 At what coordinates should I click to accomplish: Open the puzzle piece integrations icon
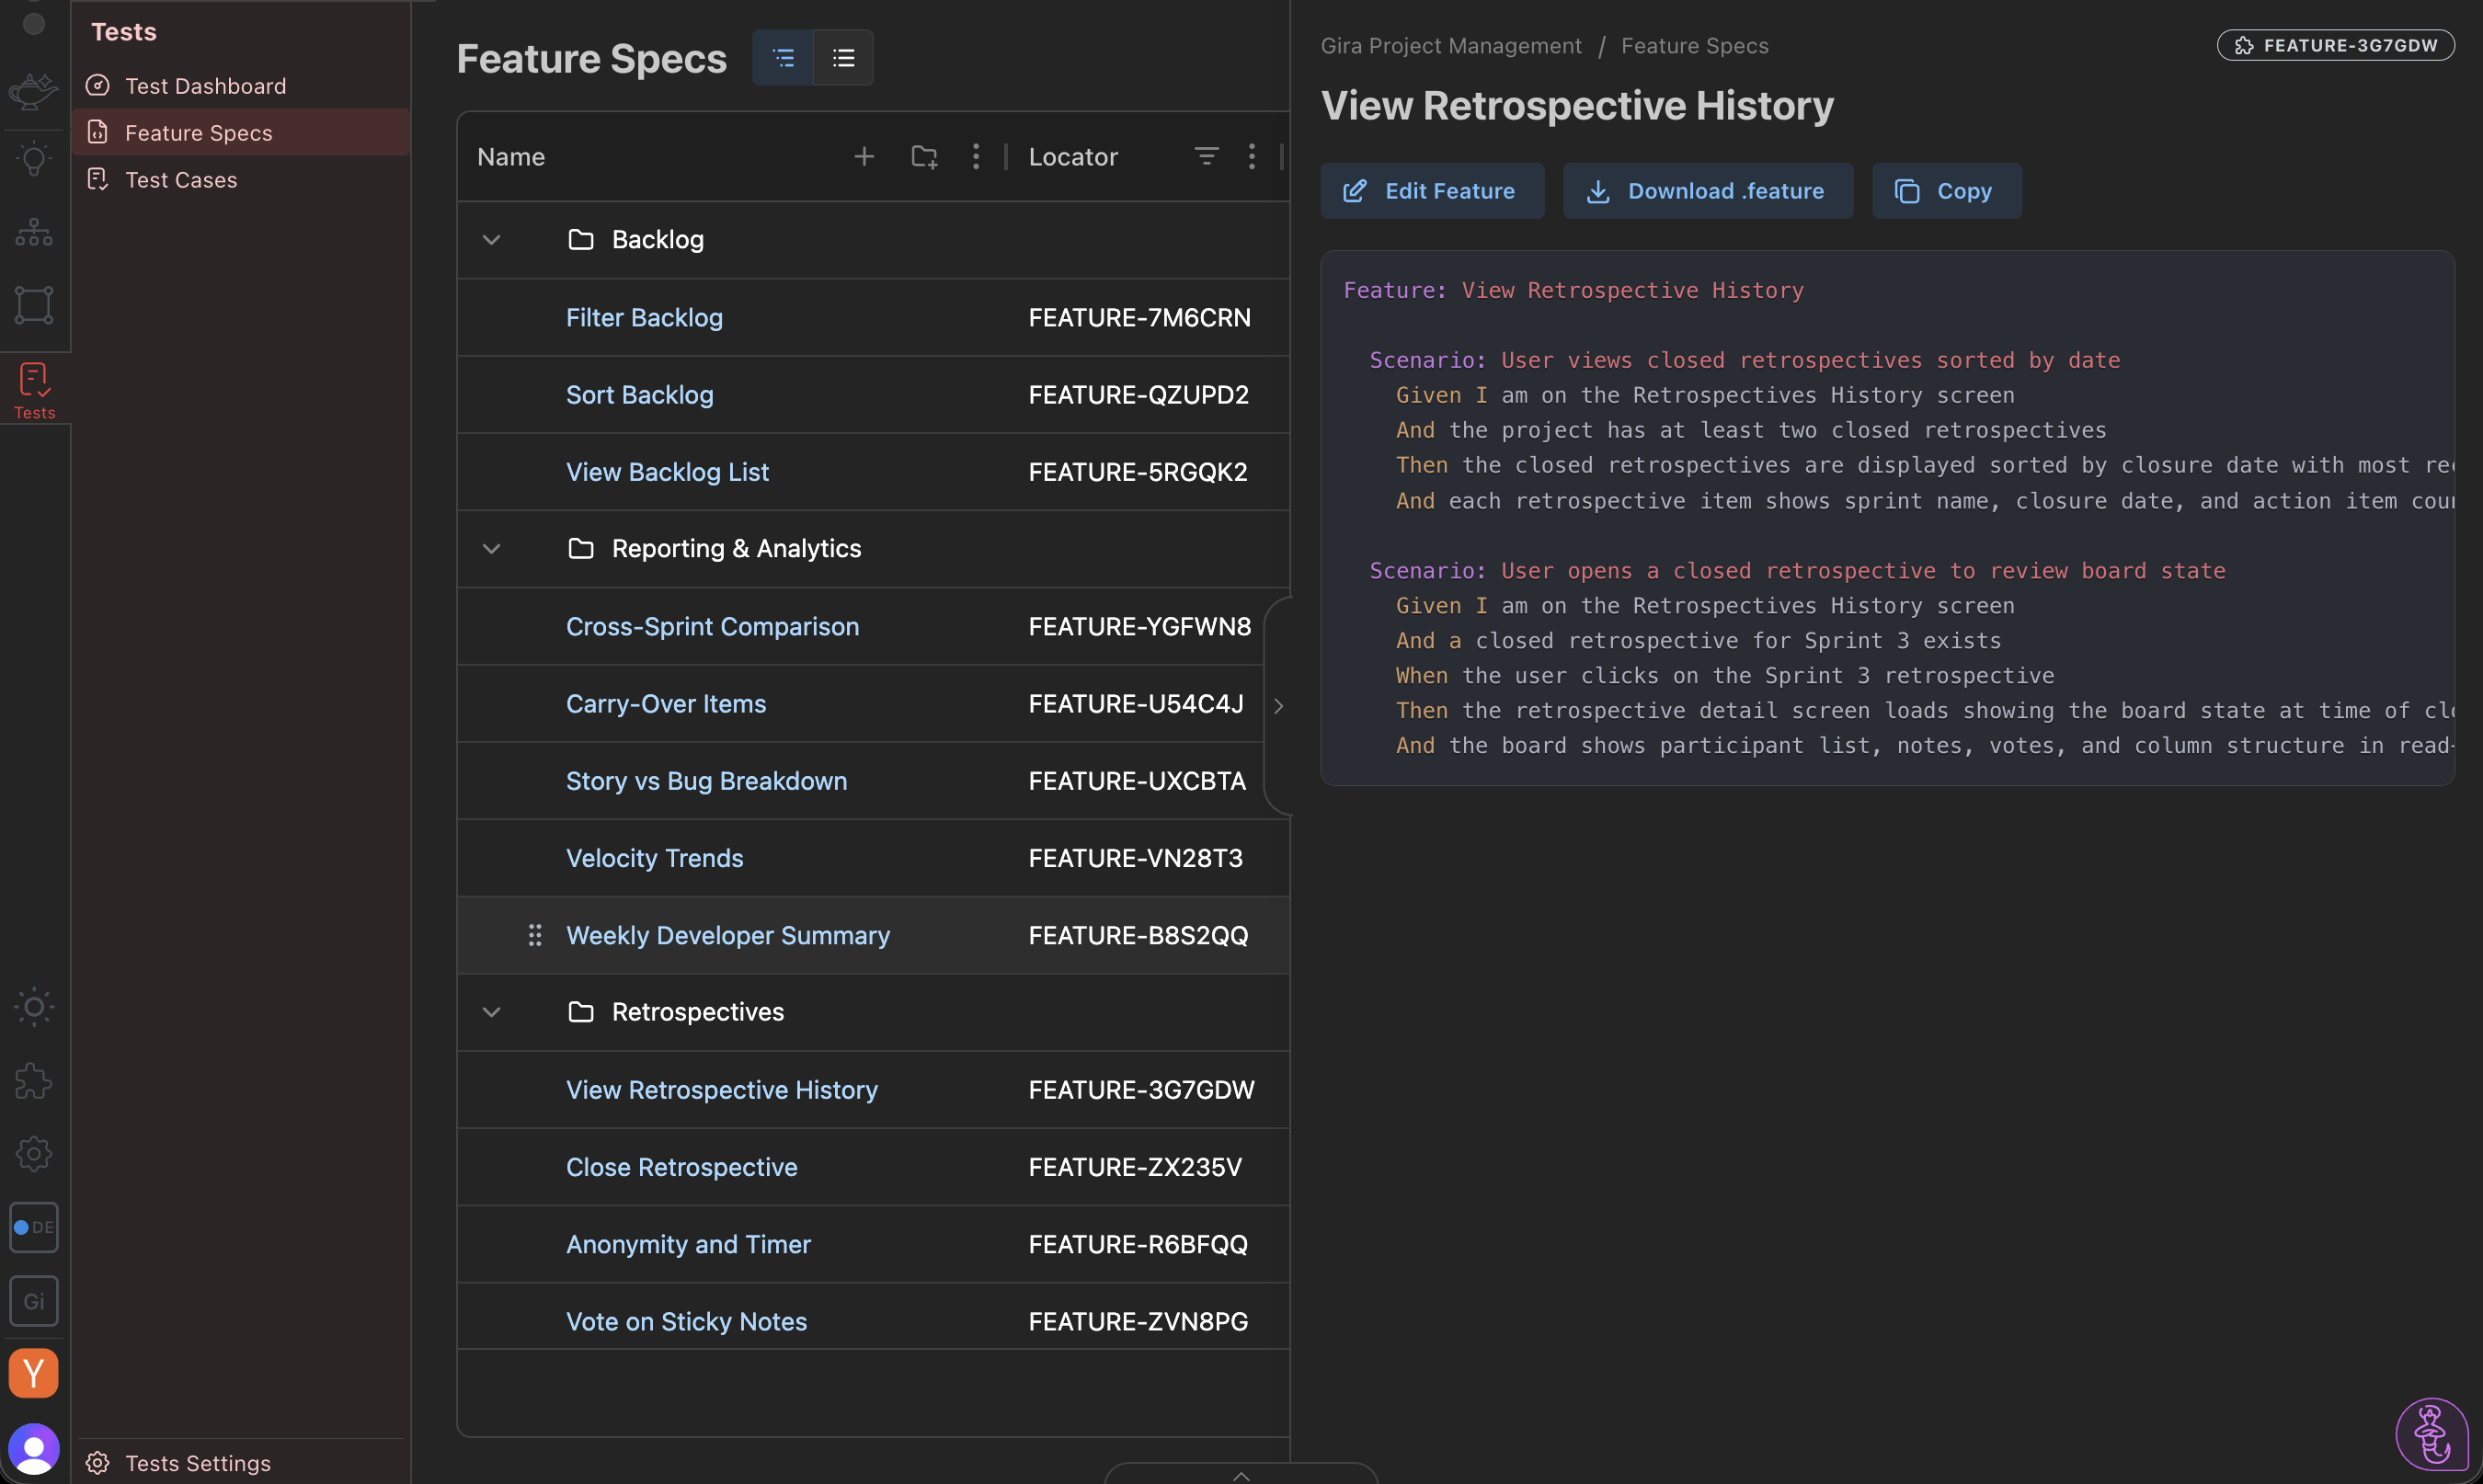[33, 1081]
